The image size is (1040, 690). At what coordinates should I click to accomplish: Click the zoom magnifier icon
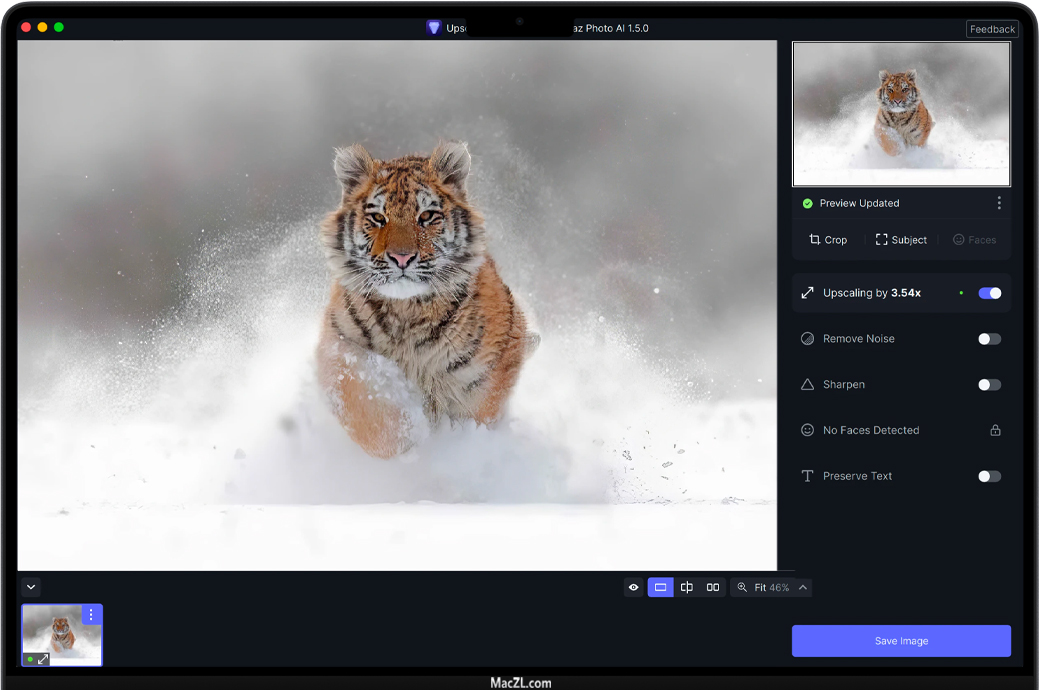pyautogui.click(x=742, y=588)
